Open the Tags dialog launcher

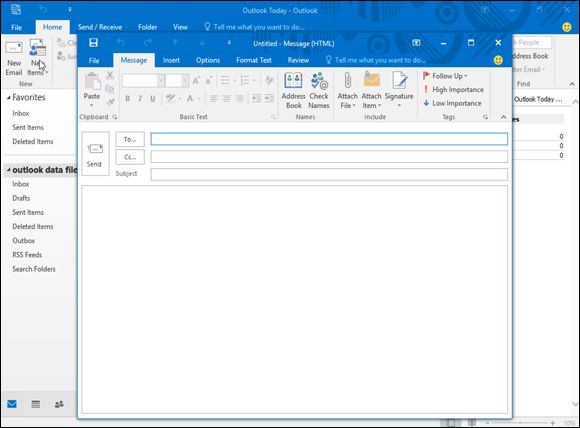[485, 117]
